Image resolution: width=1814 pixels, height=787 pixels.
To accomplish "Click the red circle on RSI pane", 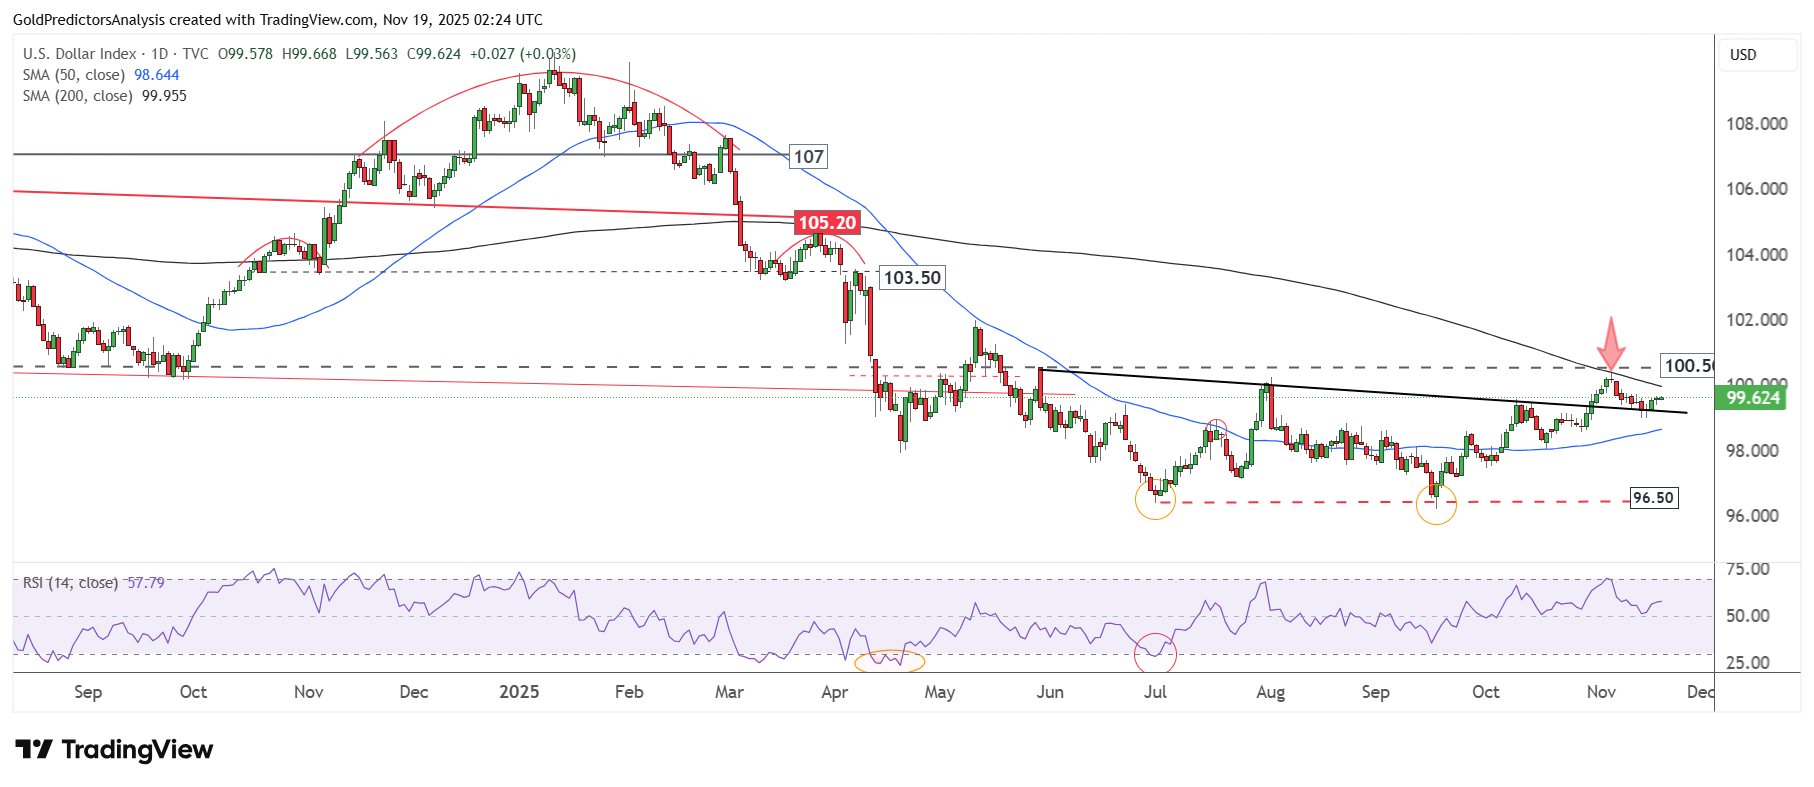I will coord(1155,653).
